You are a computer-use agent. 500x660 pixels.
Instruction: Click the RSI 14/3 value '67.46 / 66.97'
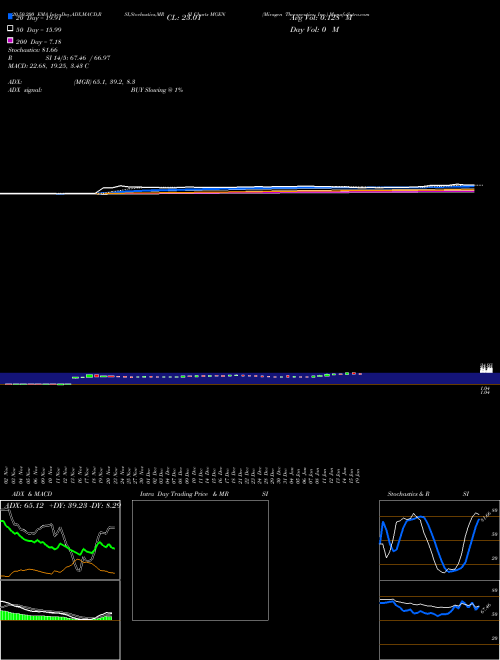(x=90, y=58)
